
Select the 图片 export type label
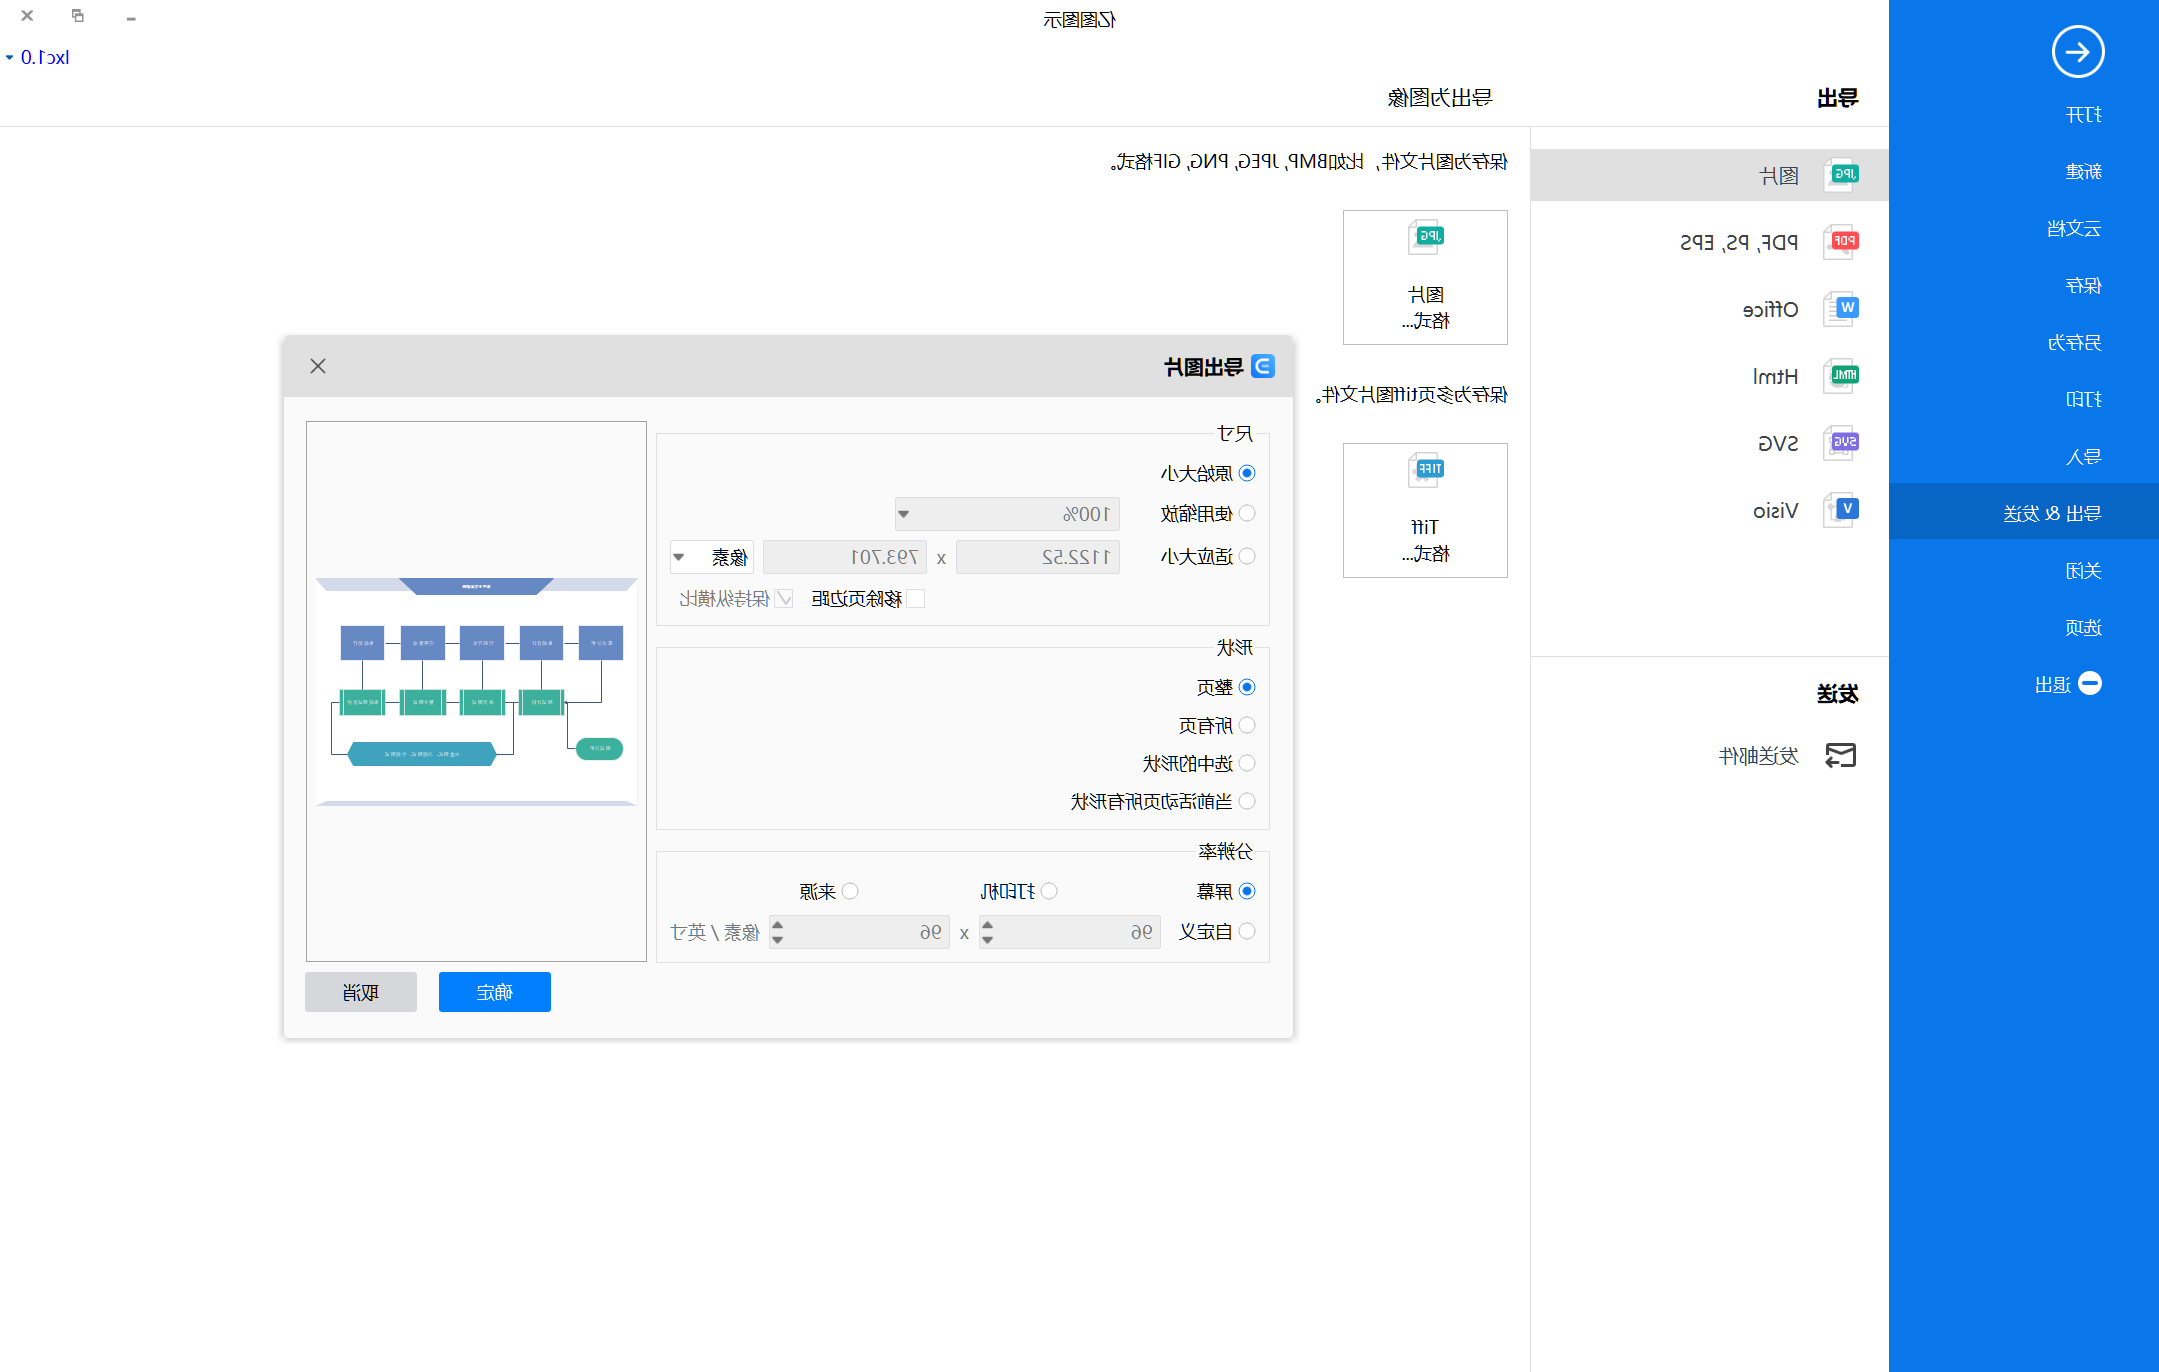click(x=1779, y=176)
